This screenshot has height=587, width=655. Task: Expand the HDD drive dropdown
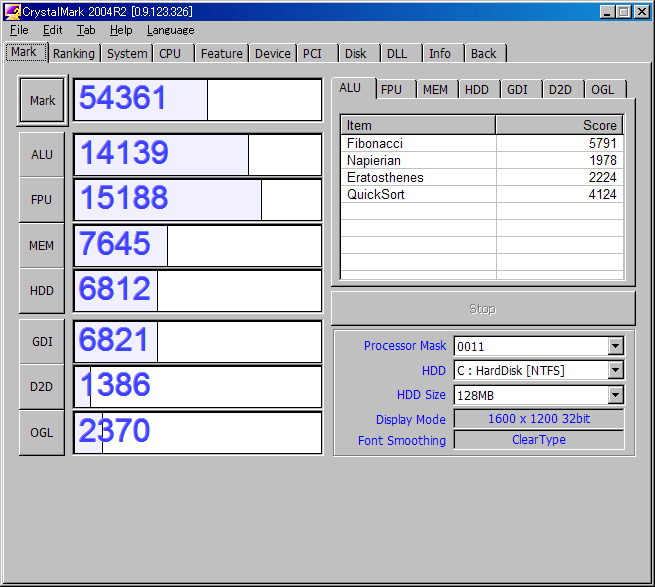(616, 370)
